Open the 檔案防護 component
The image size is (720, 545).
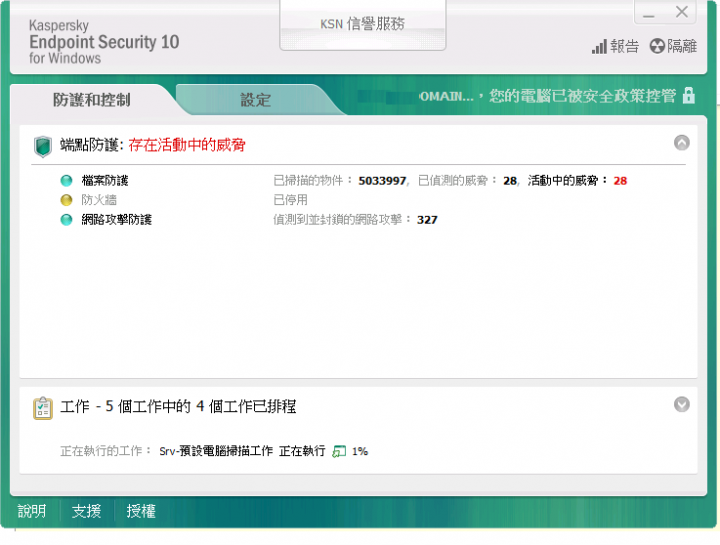[x=105, y=180]
